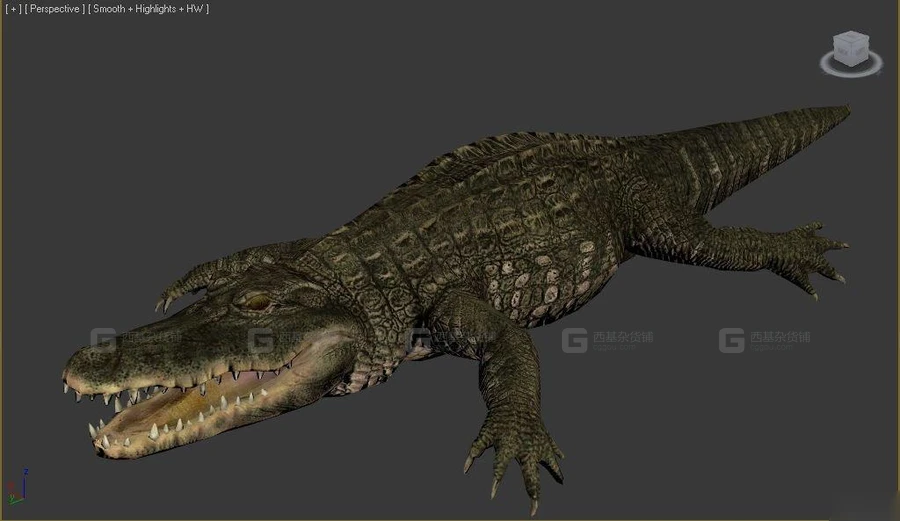Click the ViewCube cube in the viewport corner
The image size is (900, 521).
pos(851,50)
